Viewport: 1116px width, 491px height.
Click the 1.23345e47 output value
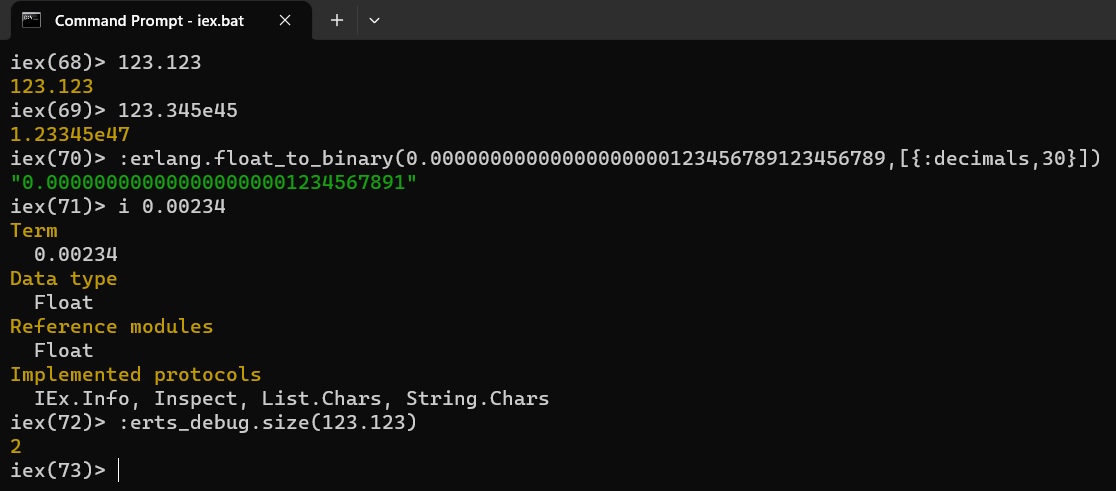tap(70, 134)
